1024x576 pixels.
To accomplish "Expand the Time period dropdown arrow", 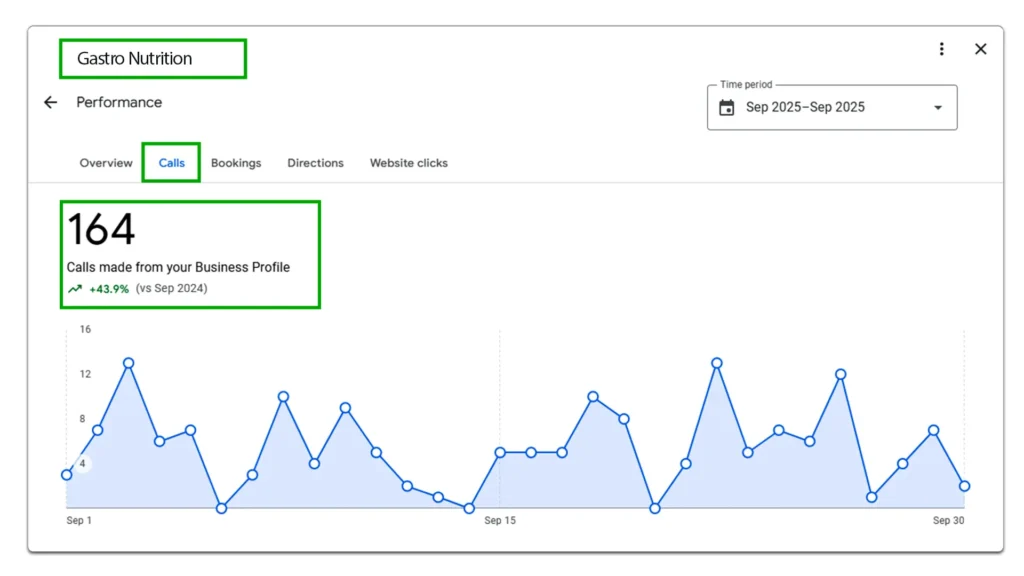I will [937, 108].
